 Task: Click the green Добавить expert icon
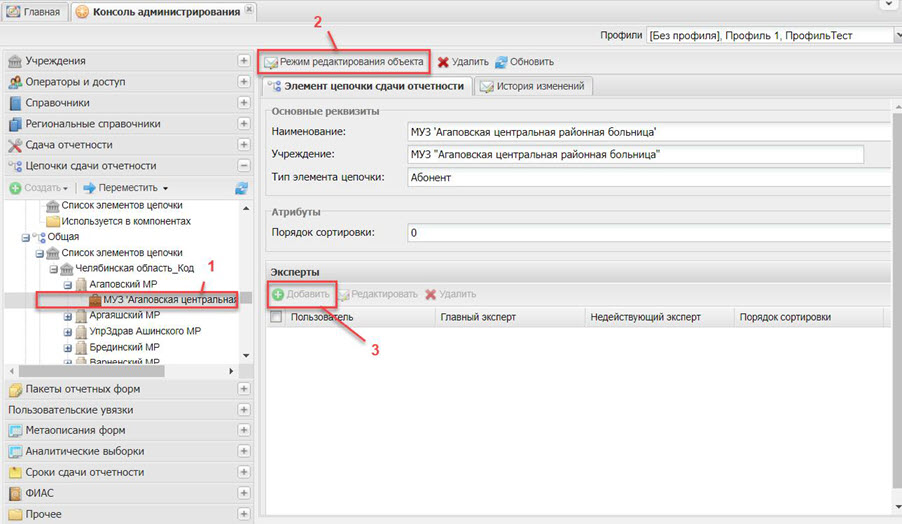(277, 294)
